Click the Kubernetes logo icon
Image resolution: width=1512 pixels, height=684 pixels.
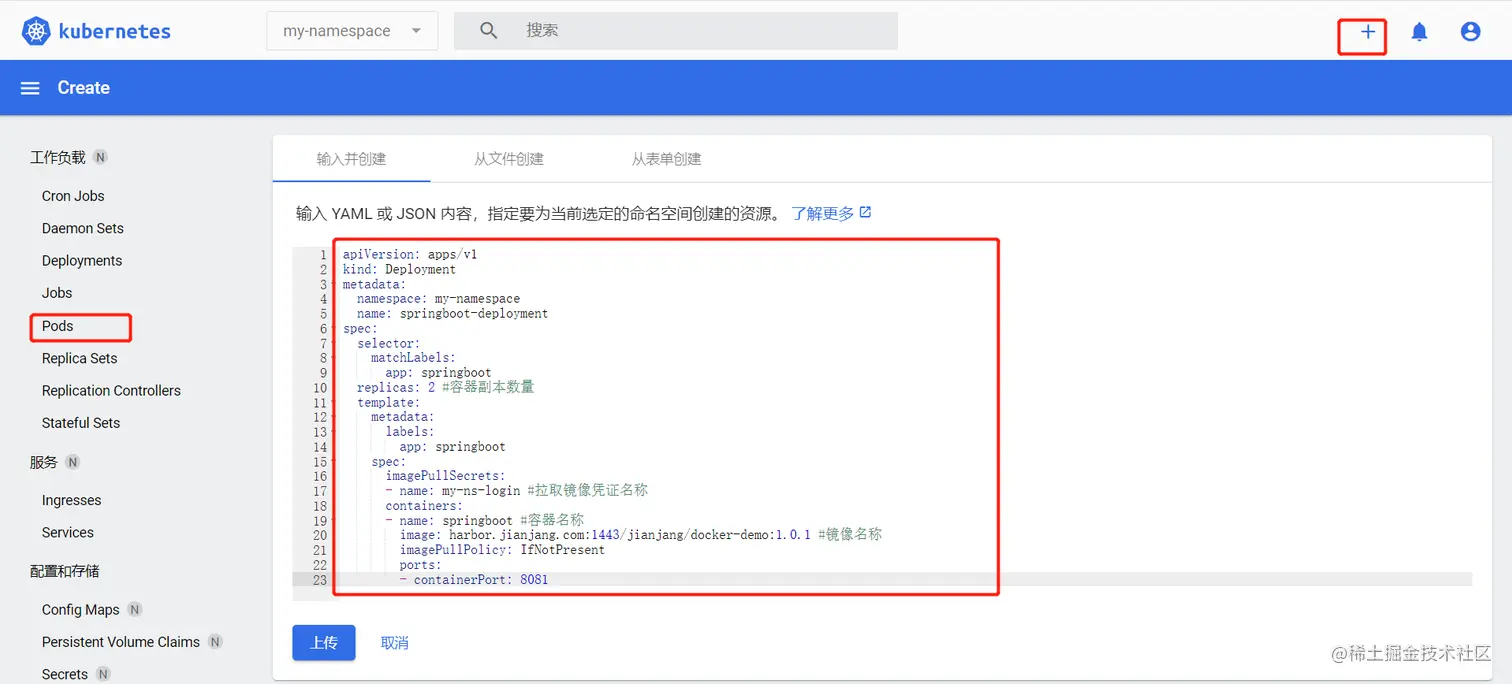tap(36, 31)
